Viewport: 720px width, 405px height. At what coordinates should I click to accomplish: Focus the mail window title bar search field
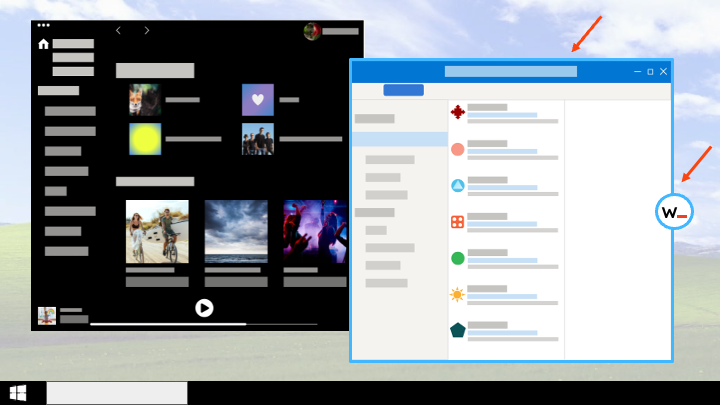click(x=511, y=71)
